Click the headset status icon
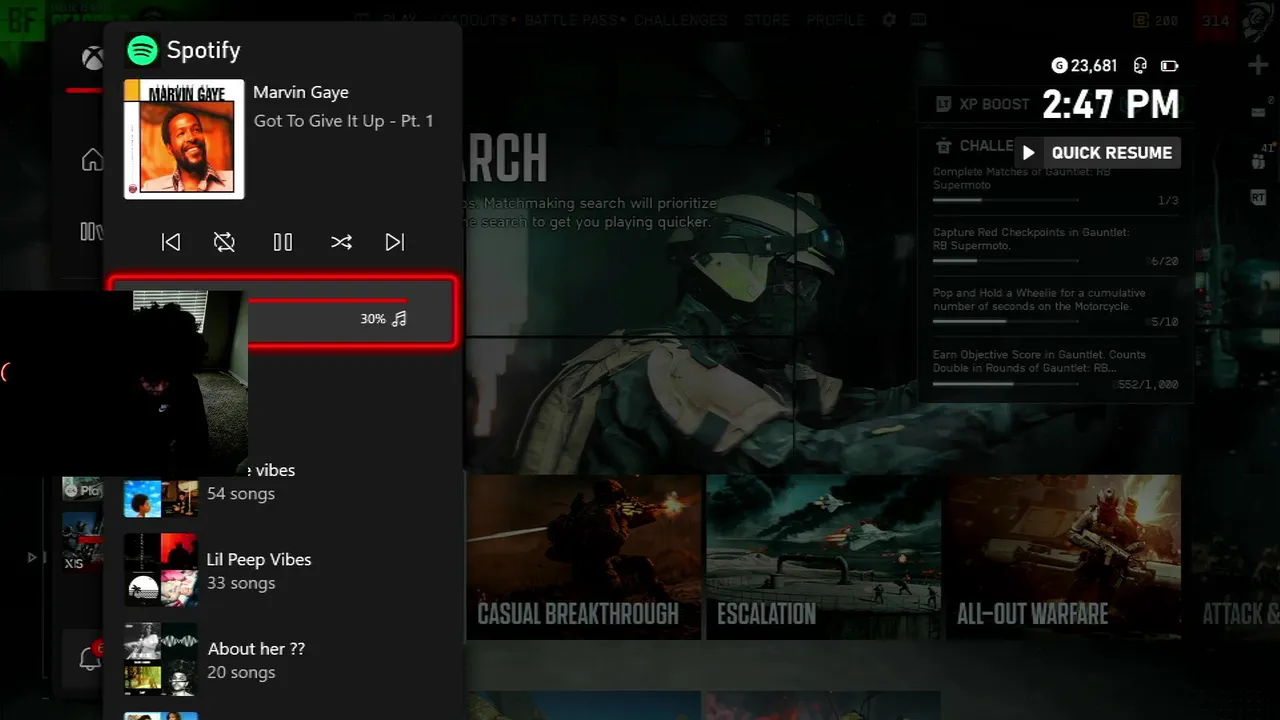The width and height of the screenshot is (1280, 720). tap(1140, 66)
